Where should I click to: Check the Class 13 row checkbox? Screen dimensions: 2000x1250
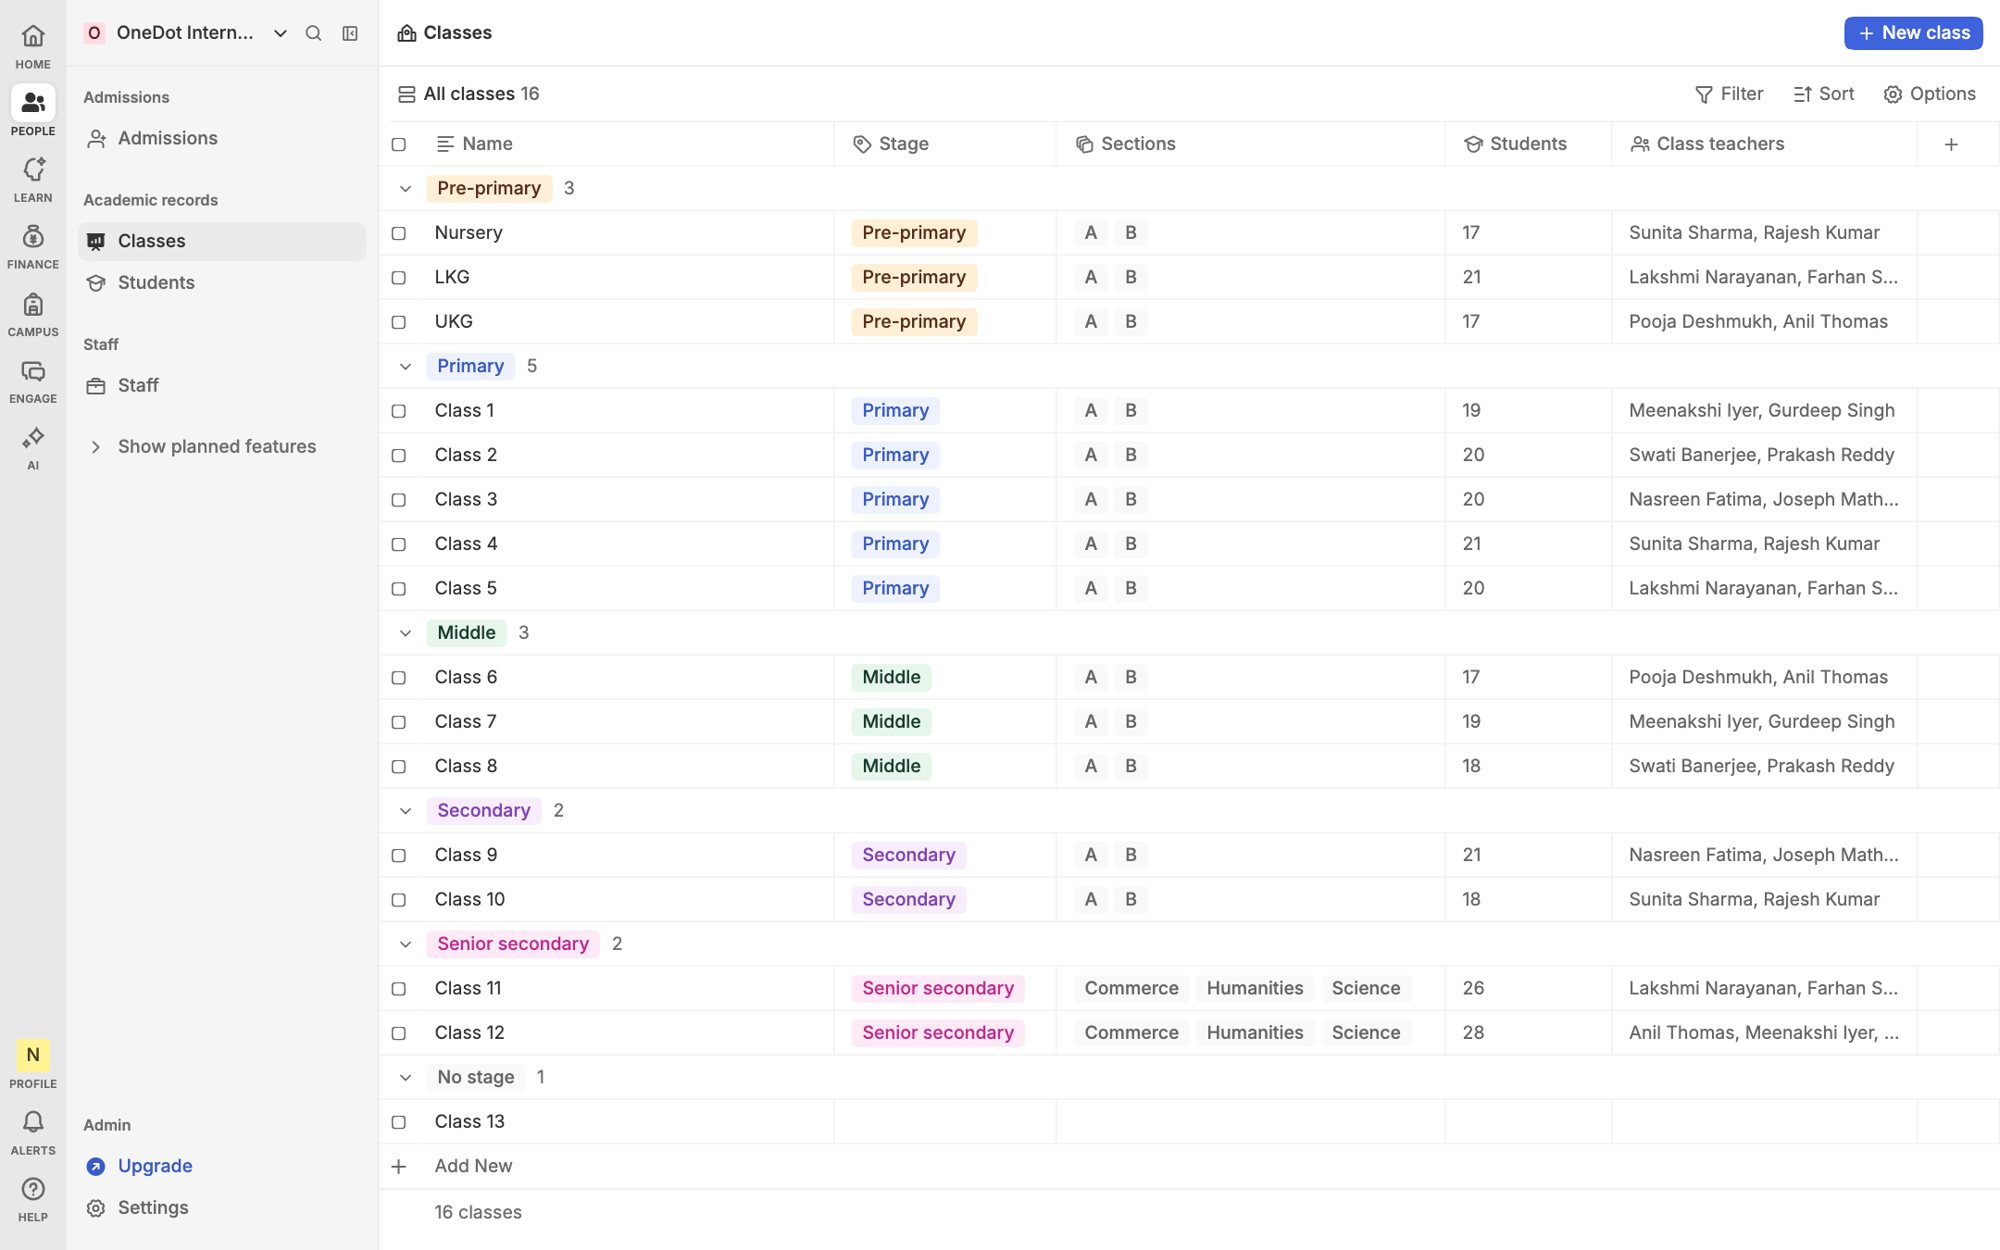coord(399,1122)
